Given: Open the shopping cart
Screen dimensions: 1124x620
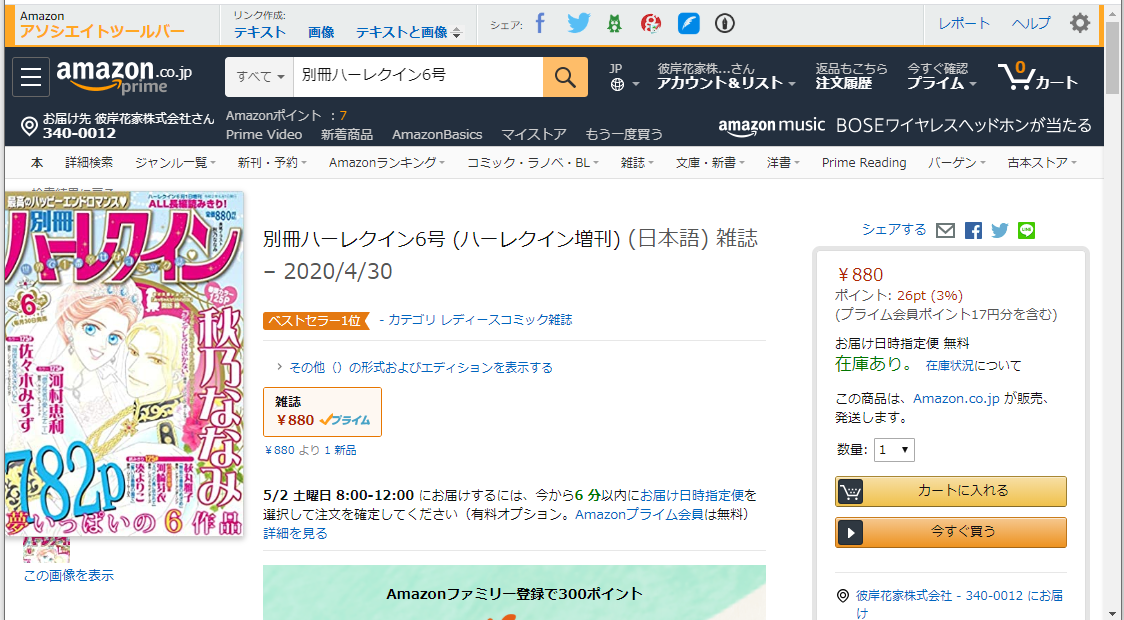Looking at the screenshot, I should 1037,77.
